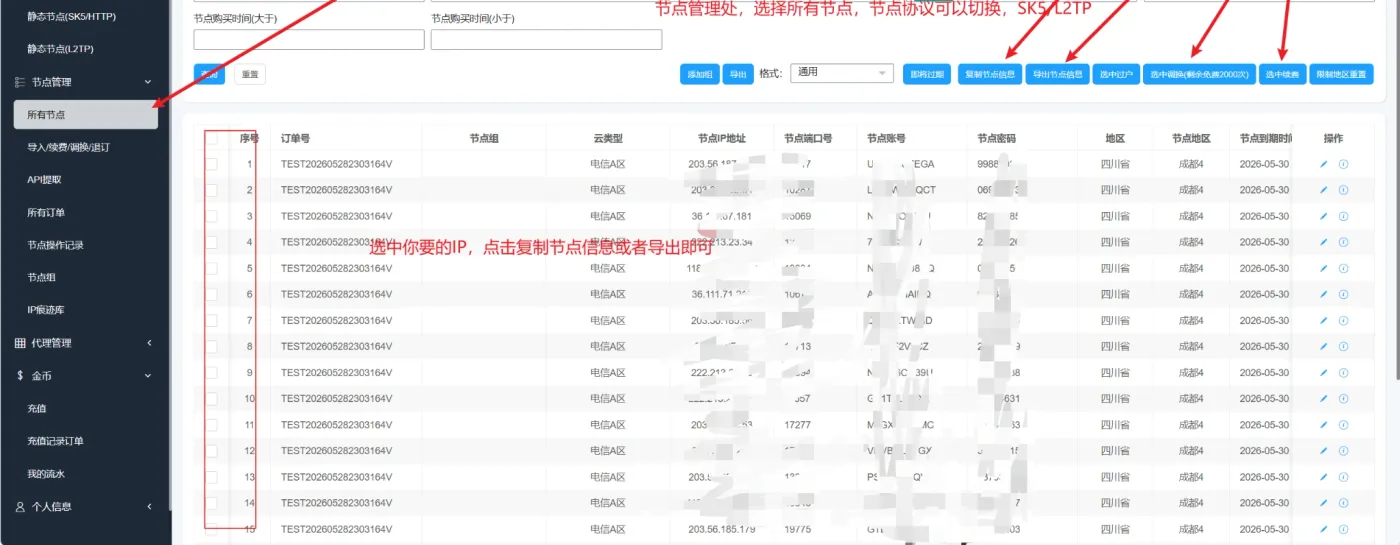1400x545 pixels.
Task: Tick the checkbox for row 12
Action: pyautogui.click(x=212, y=451)
